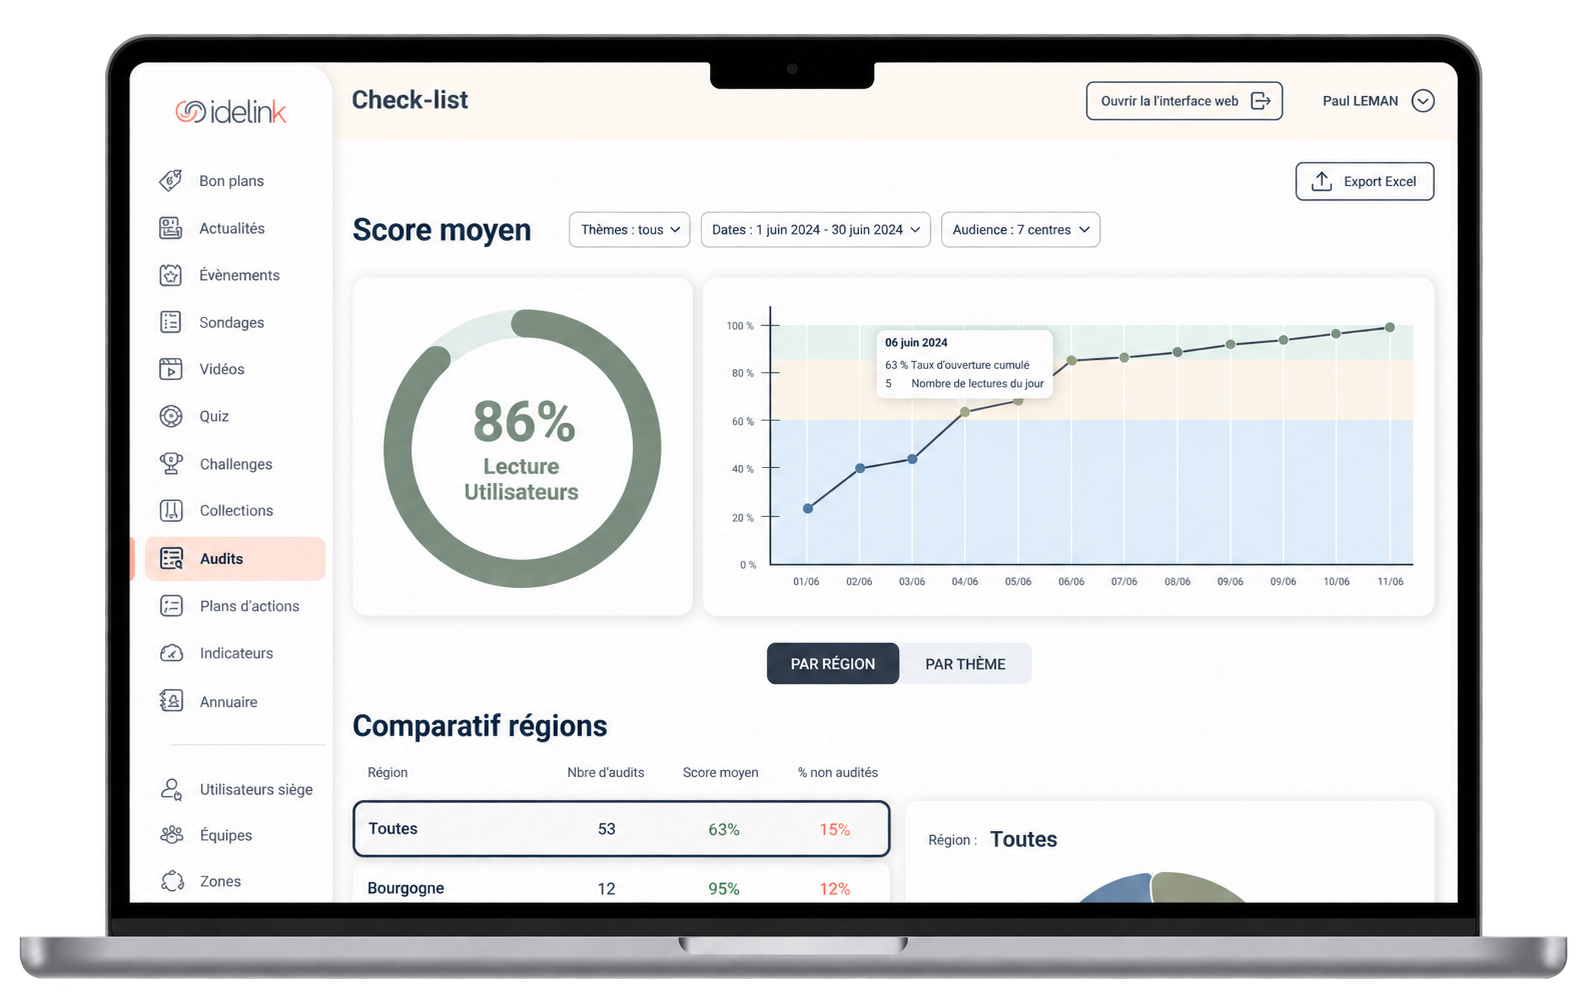Expand the Audience centres dropdown
Screen dimensions: 1586x992
pos(1021,230)
